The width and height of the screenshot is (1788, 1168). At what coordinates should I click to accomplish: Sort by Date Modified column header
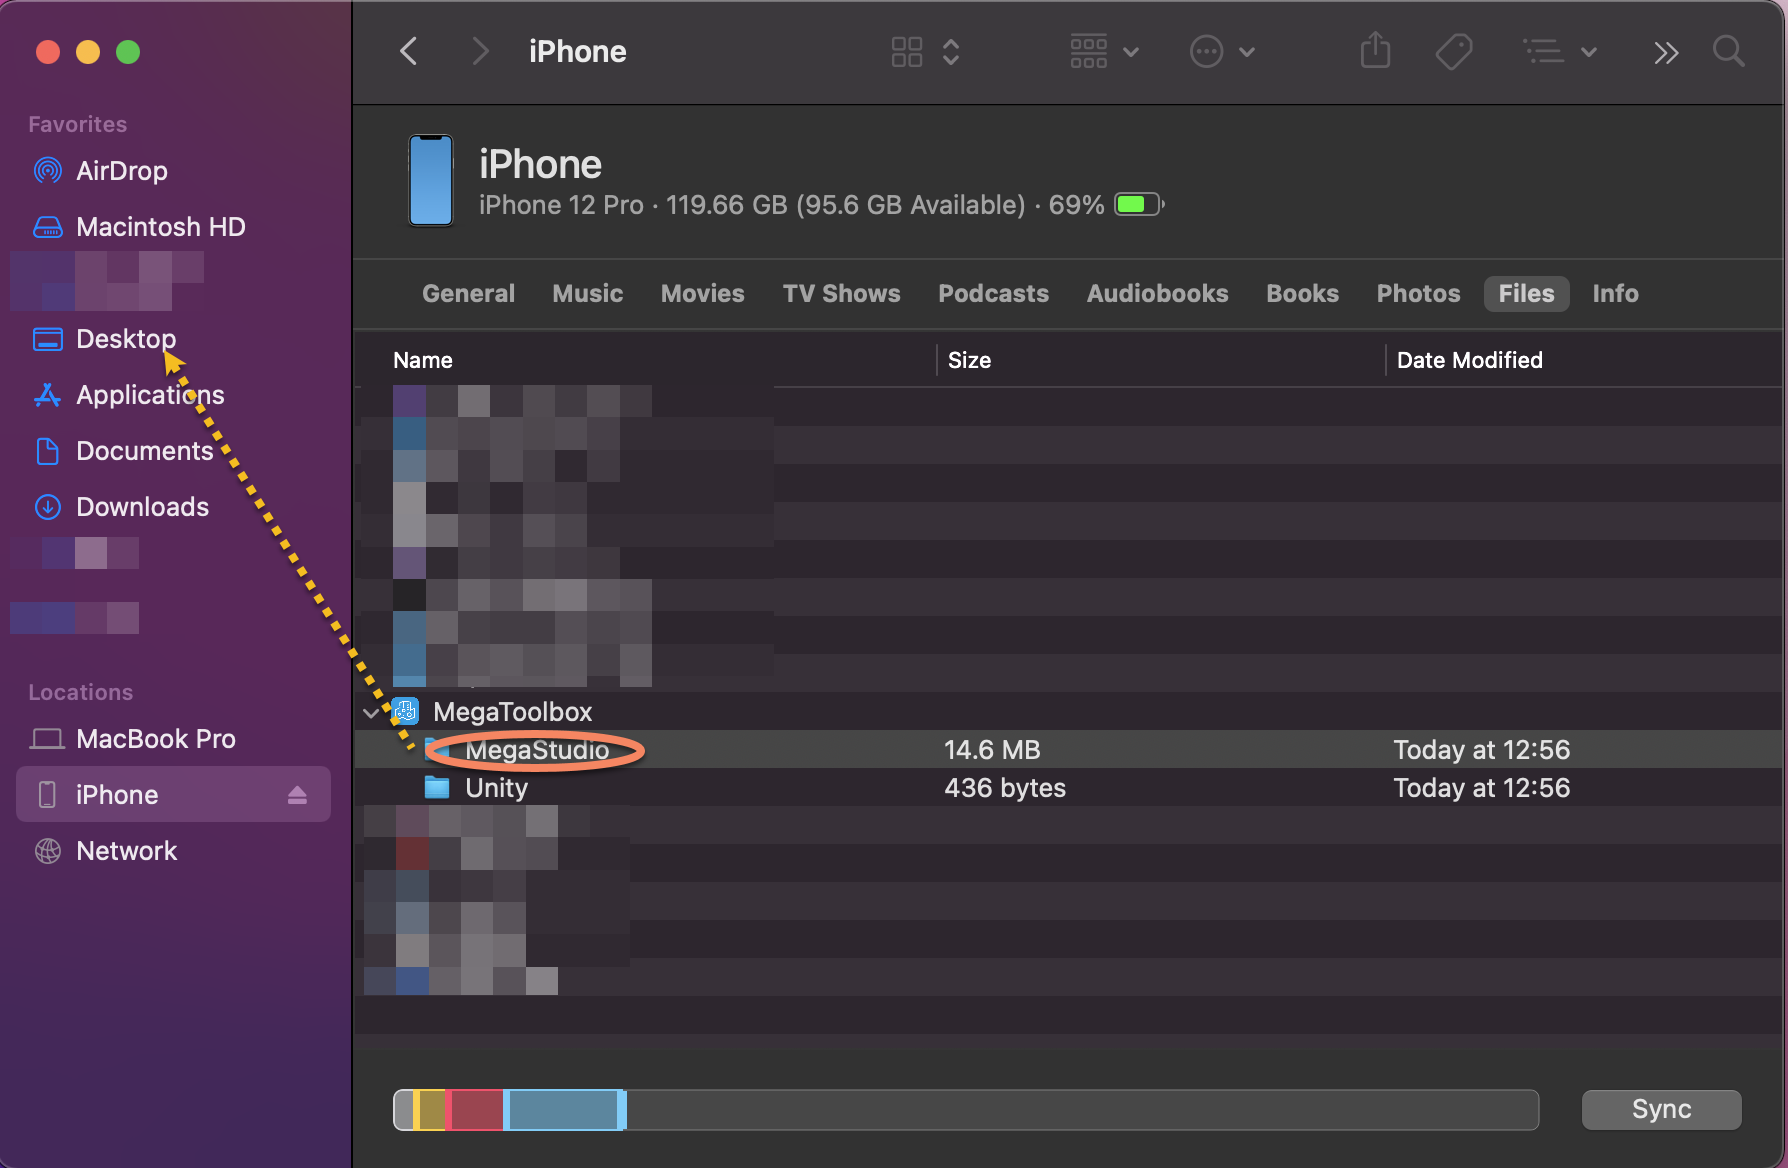tap(1469, 360)
